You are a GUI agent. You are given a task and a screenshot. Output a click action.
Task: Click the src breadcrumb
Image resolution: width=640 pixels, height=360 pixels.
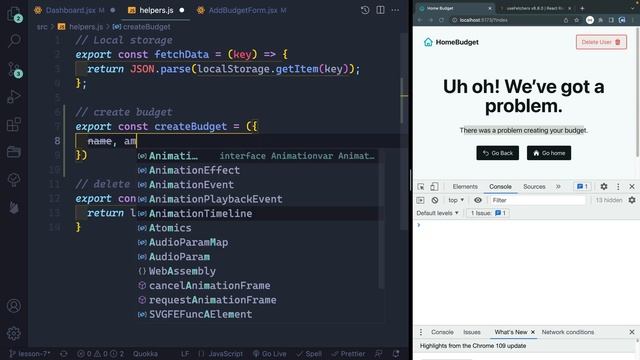pyautogui.click(x=42, y=27)
